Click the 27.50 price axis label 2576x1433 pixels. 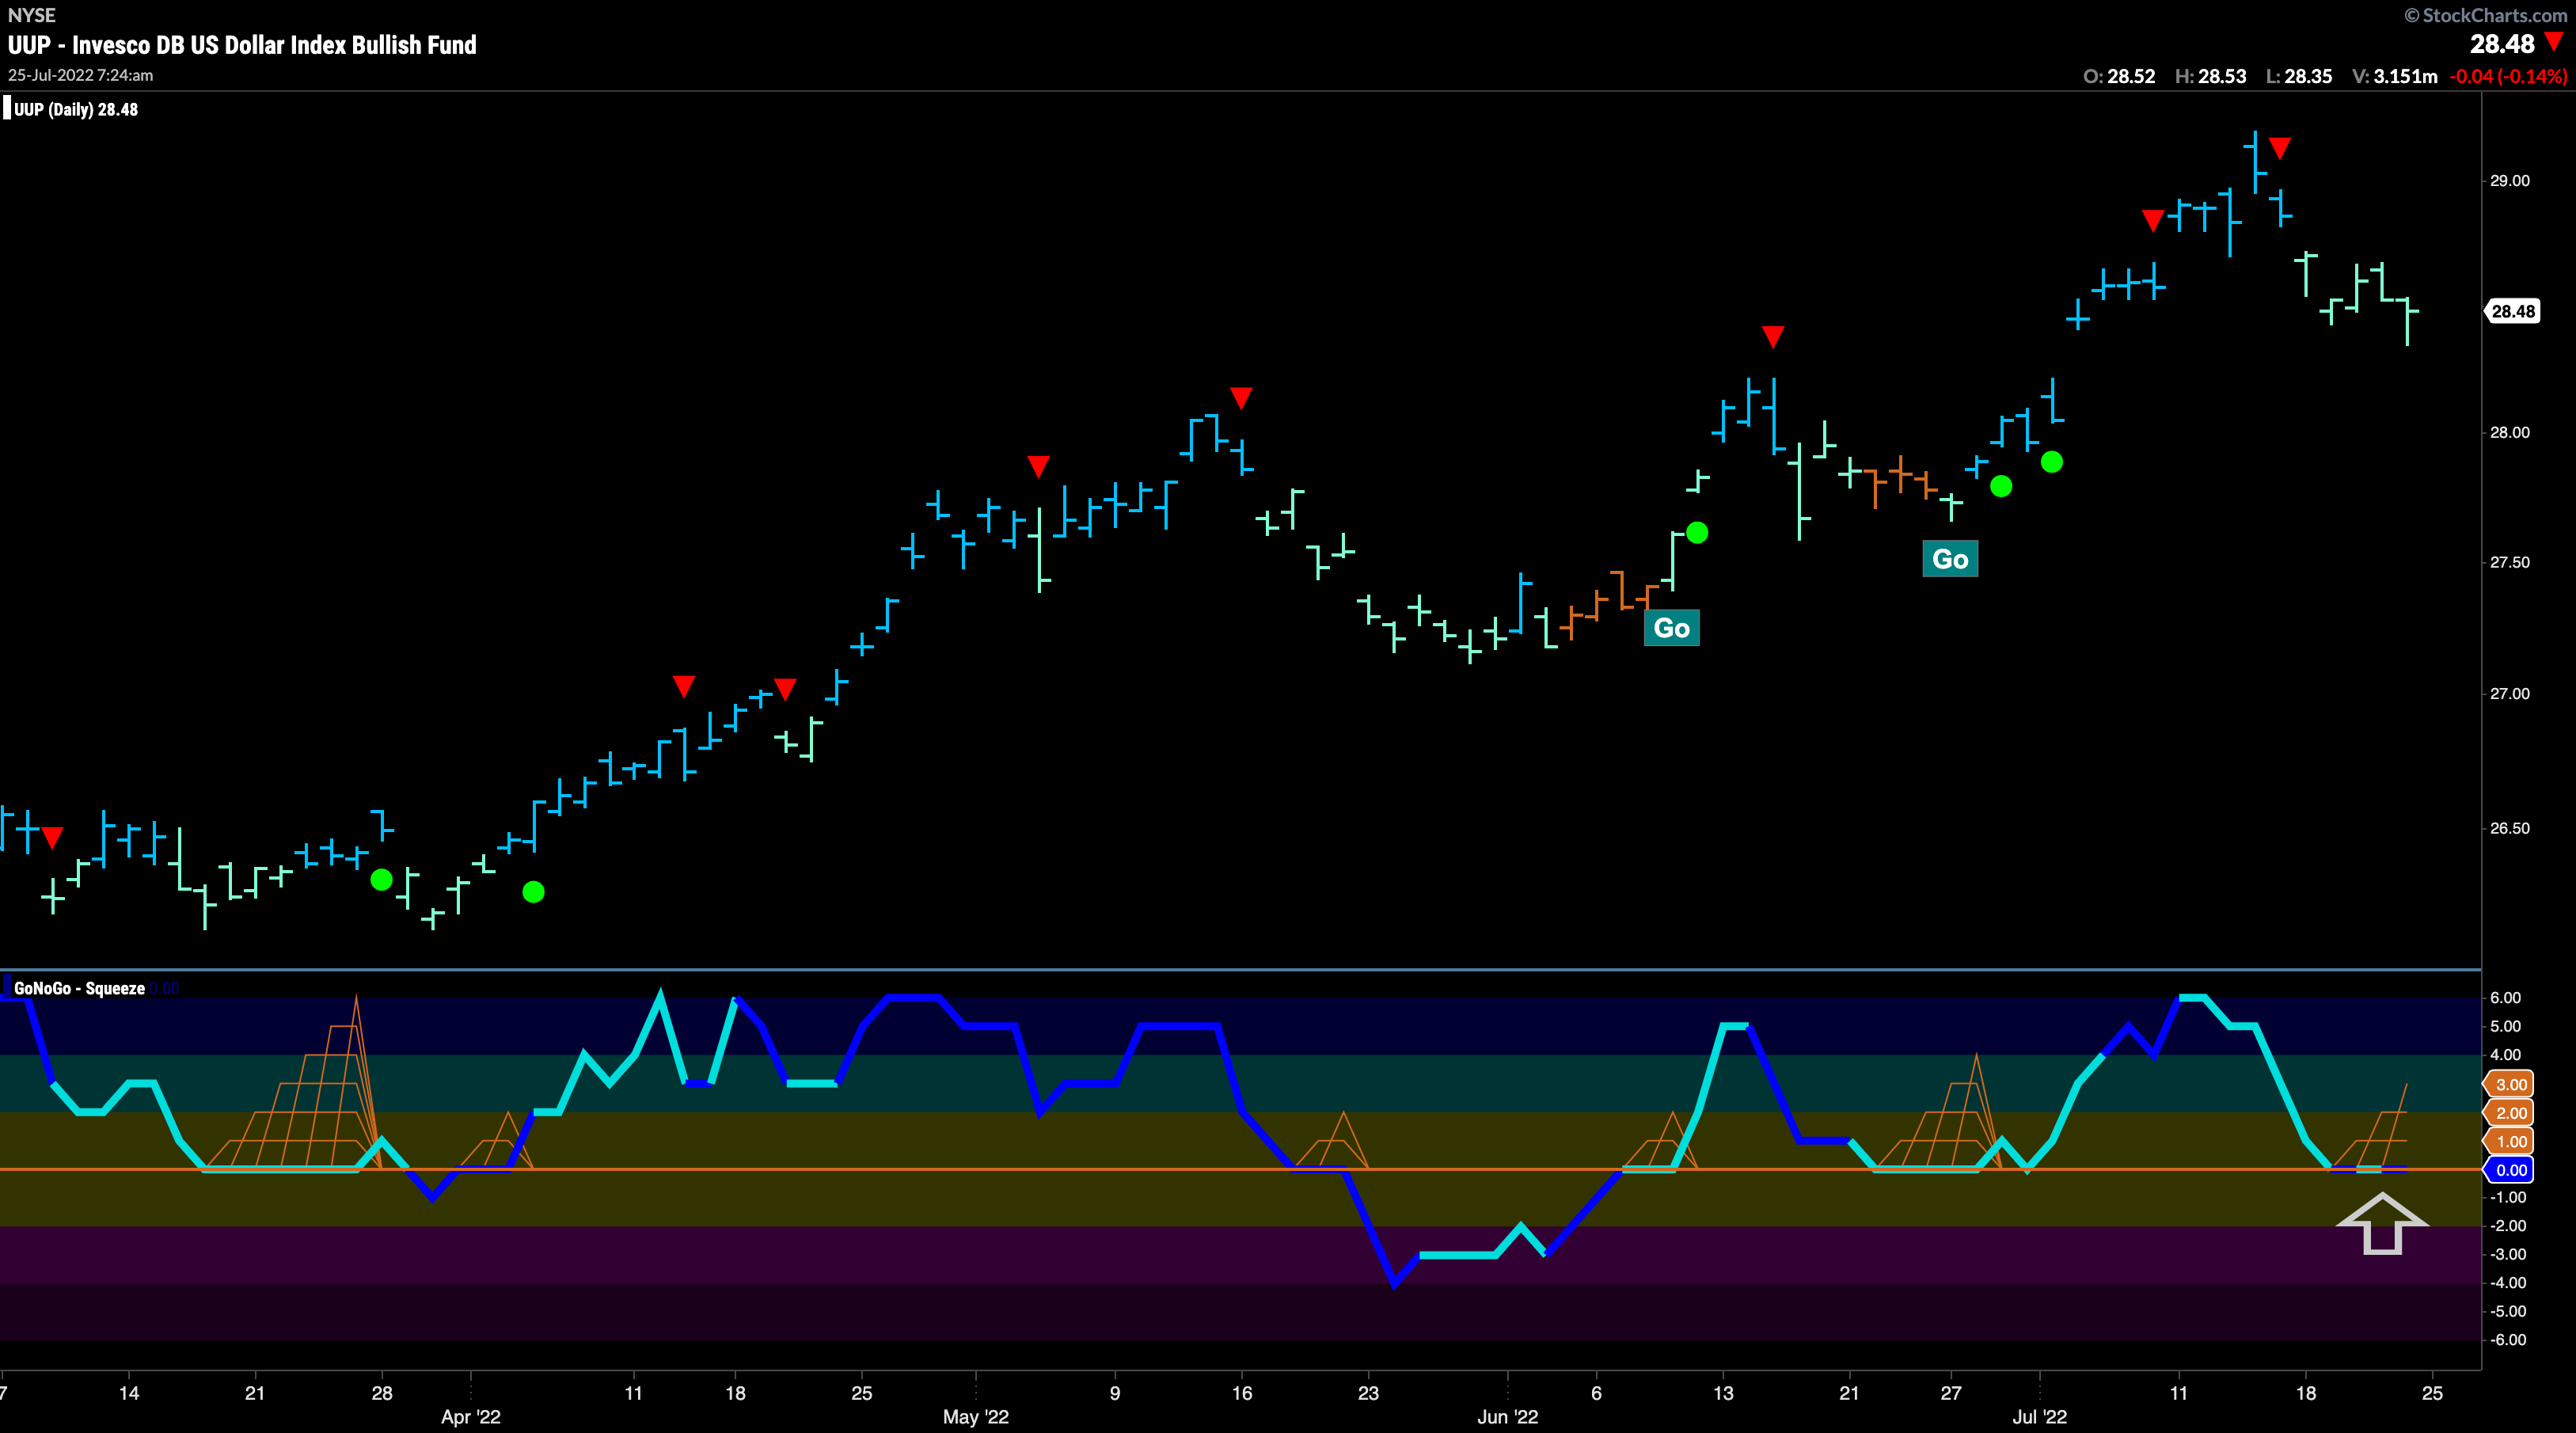[2509, 563]
